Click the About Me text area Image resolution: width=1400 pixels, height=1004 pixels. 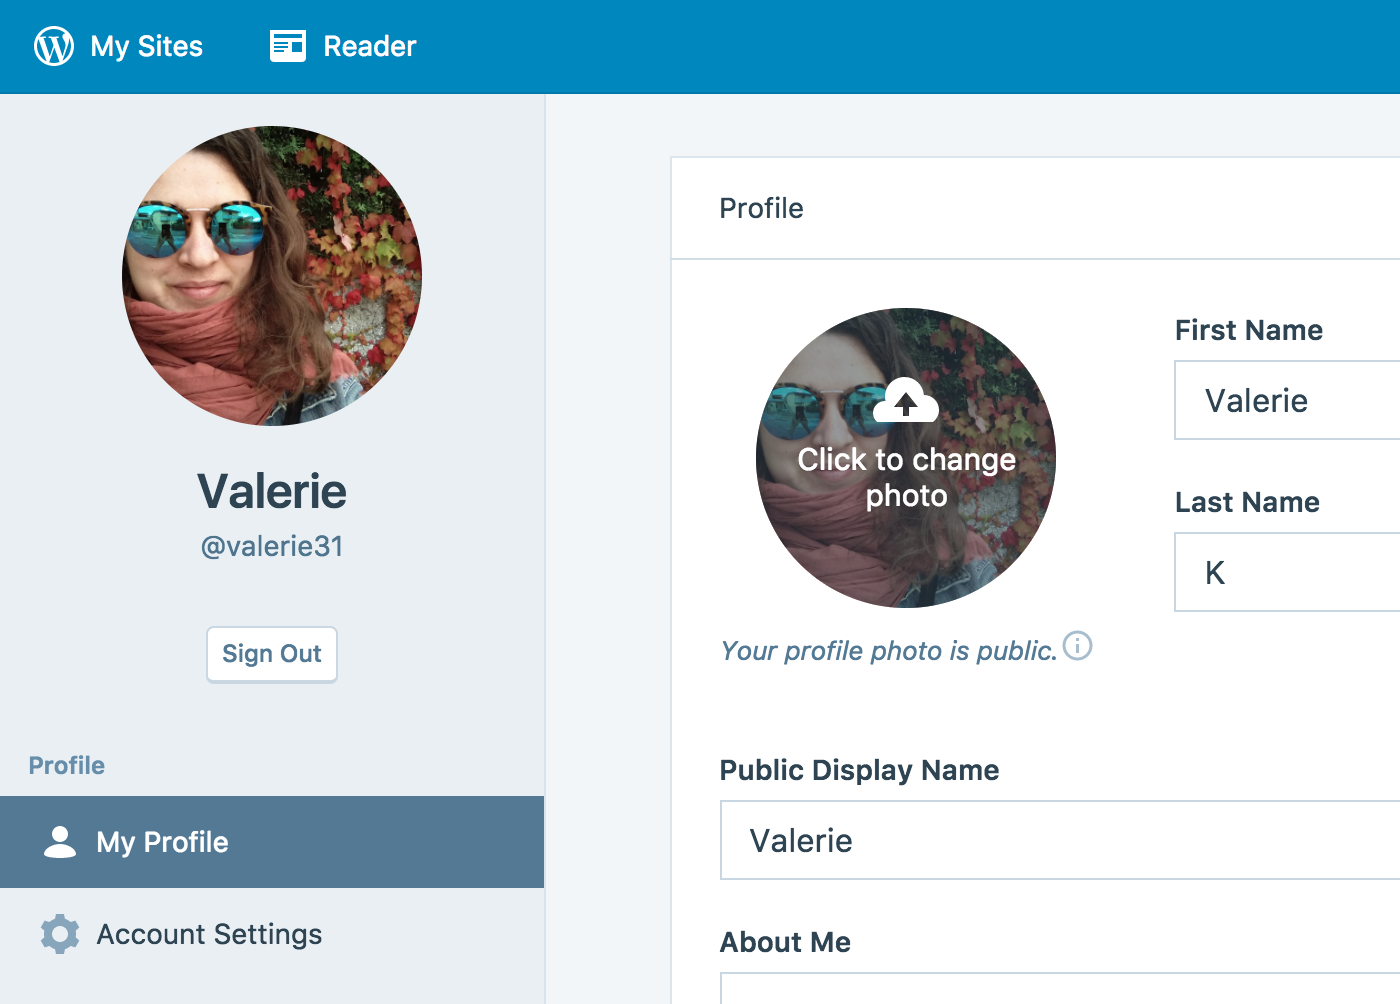(1060, 990)
